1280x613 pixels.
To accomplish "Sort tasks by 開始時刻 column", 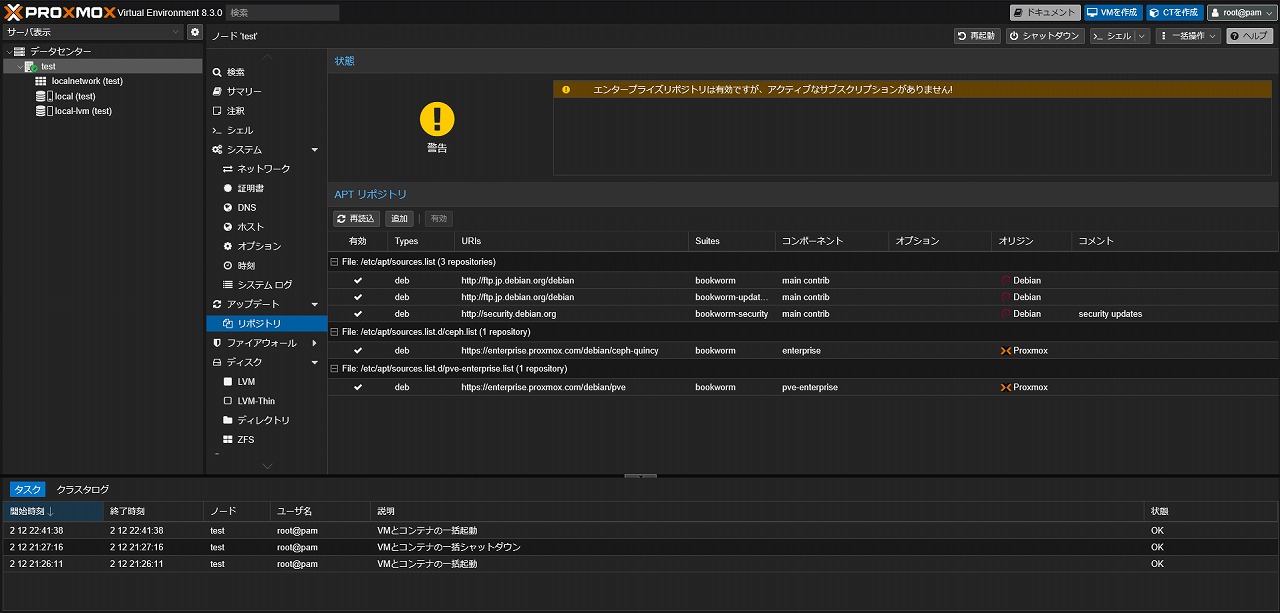I will click(x=52, y=512).
